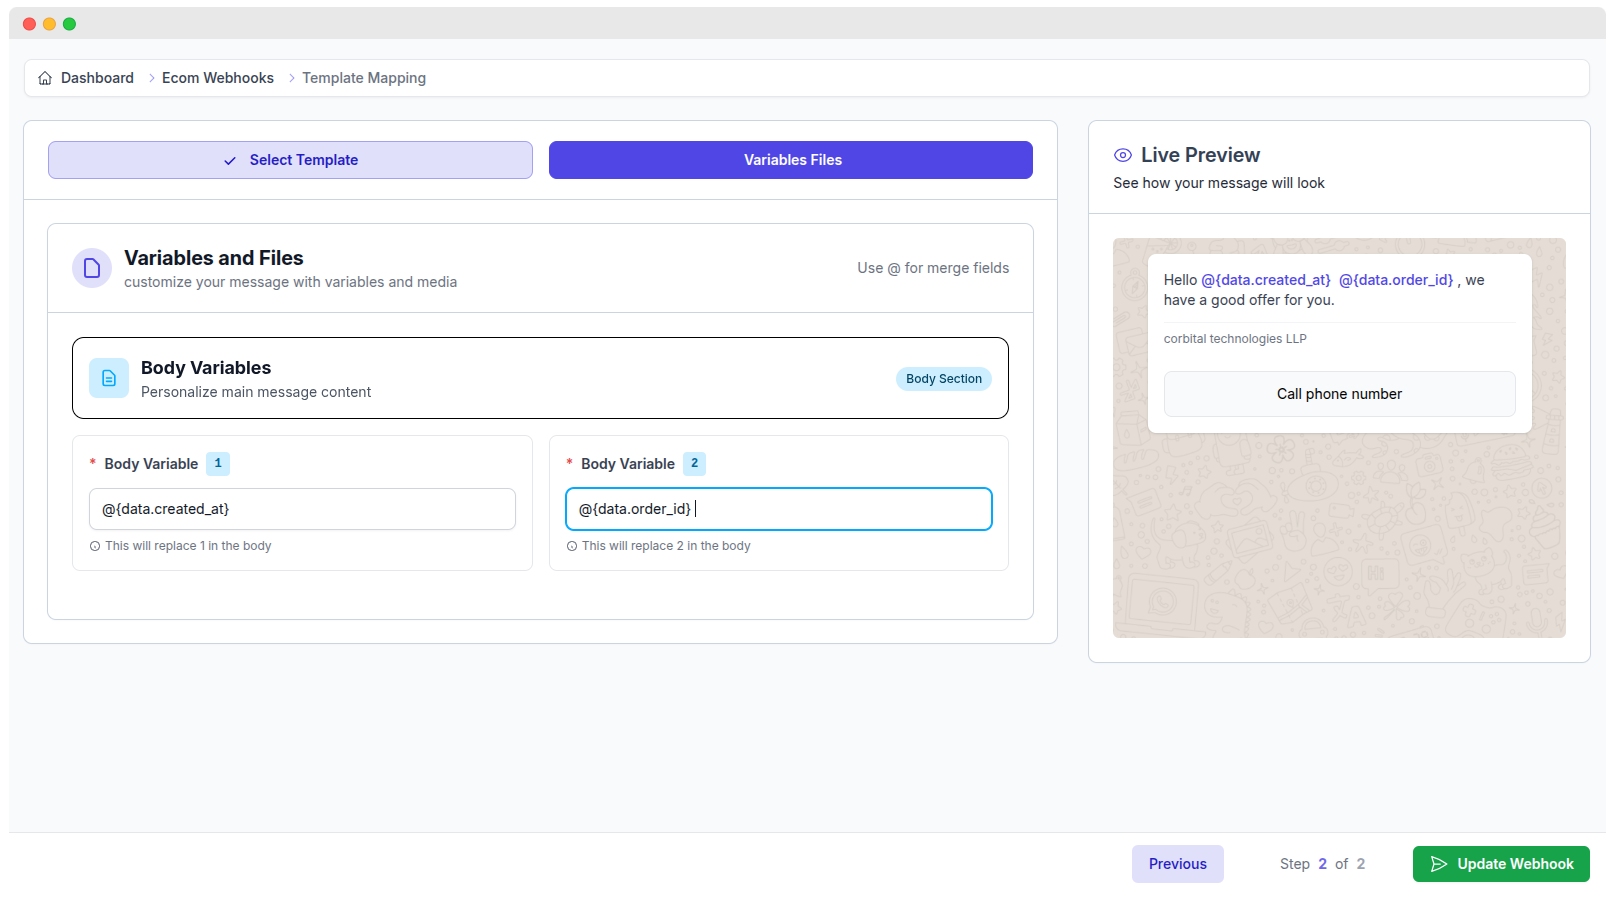Click the Live Preview eye icon
The image size is (1615, 897).
point(1123,155)
